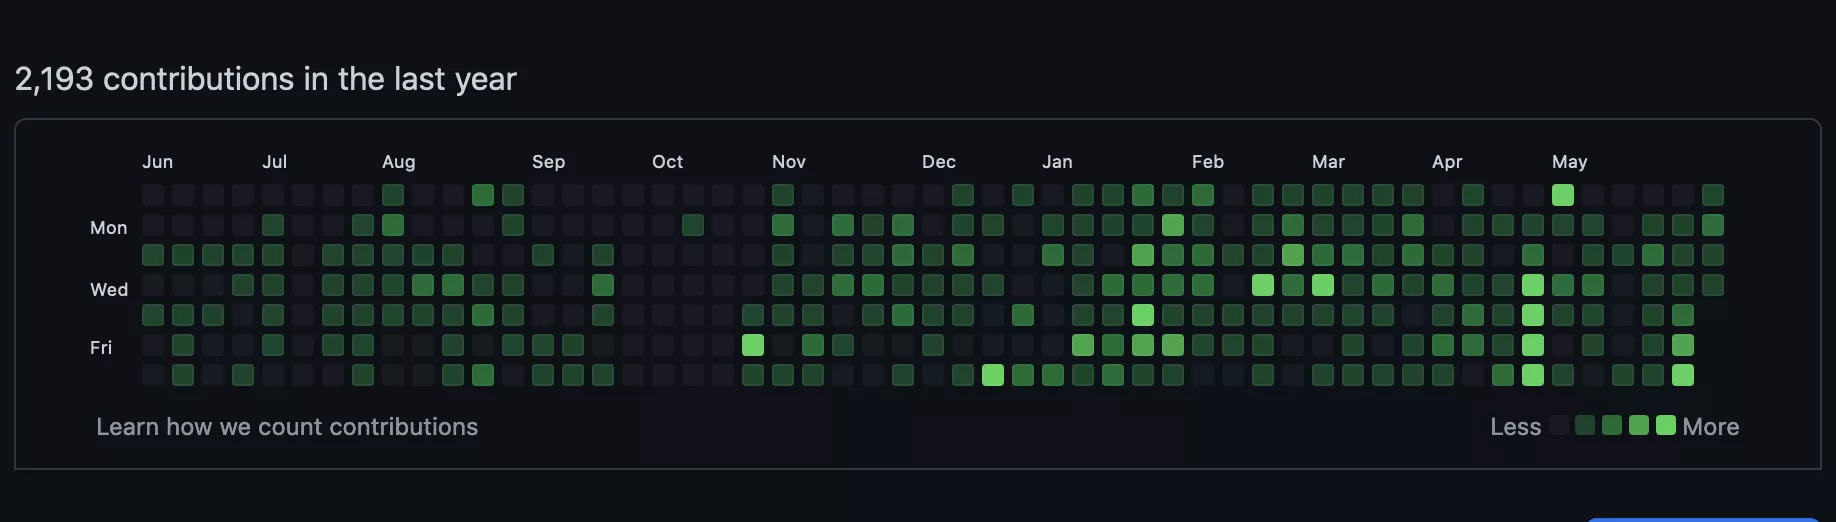Open the 'Learn how we count contributions' link

[287, 427]
